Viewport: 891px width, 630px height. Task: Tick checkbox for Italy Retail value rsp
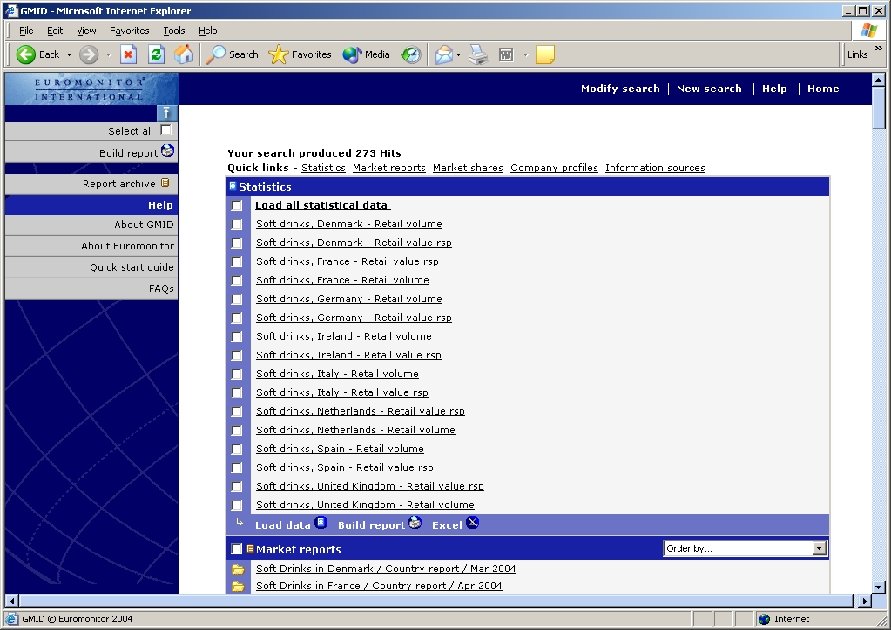237,393
